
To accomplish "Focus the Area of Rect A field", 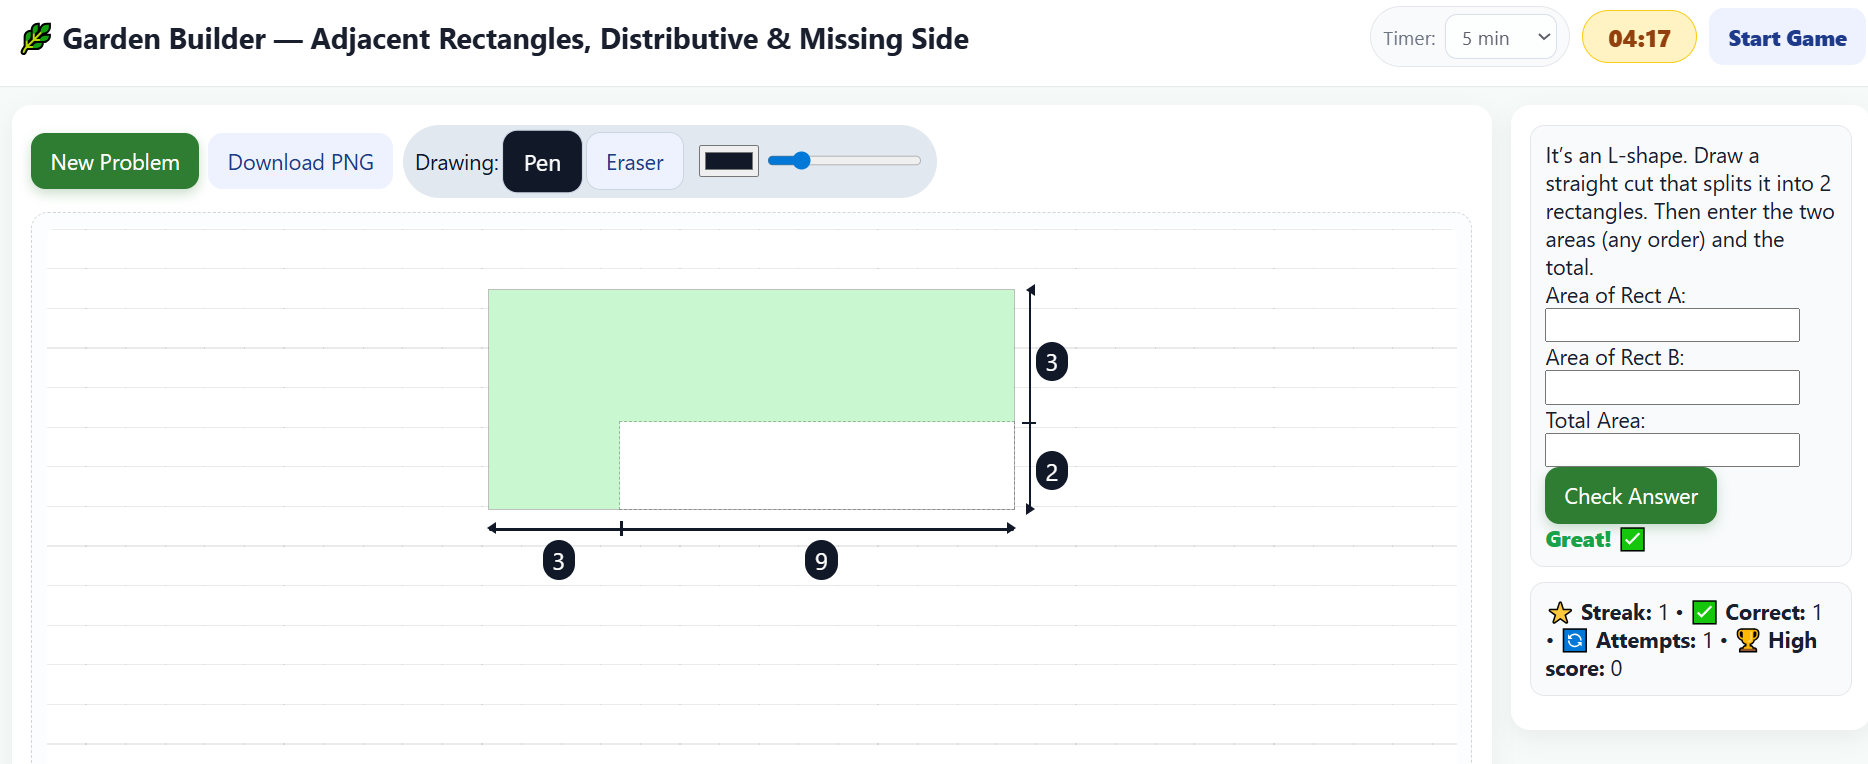I will click(1672, 325).
